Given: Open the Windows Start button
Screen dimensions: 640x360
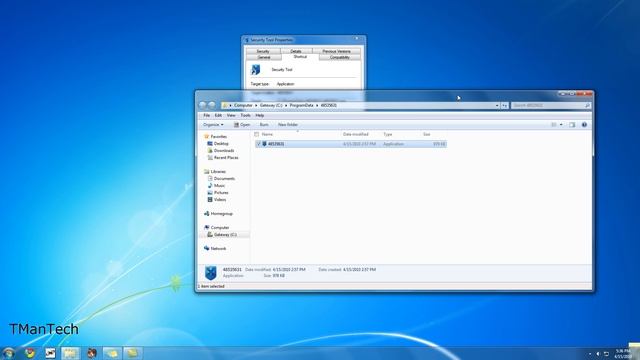Looking at the screenshot, I should [x=8, y=353].
